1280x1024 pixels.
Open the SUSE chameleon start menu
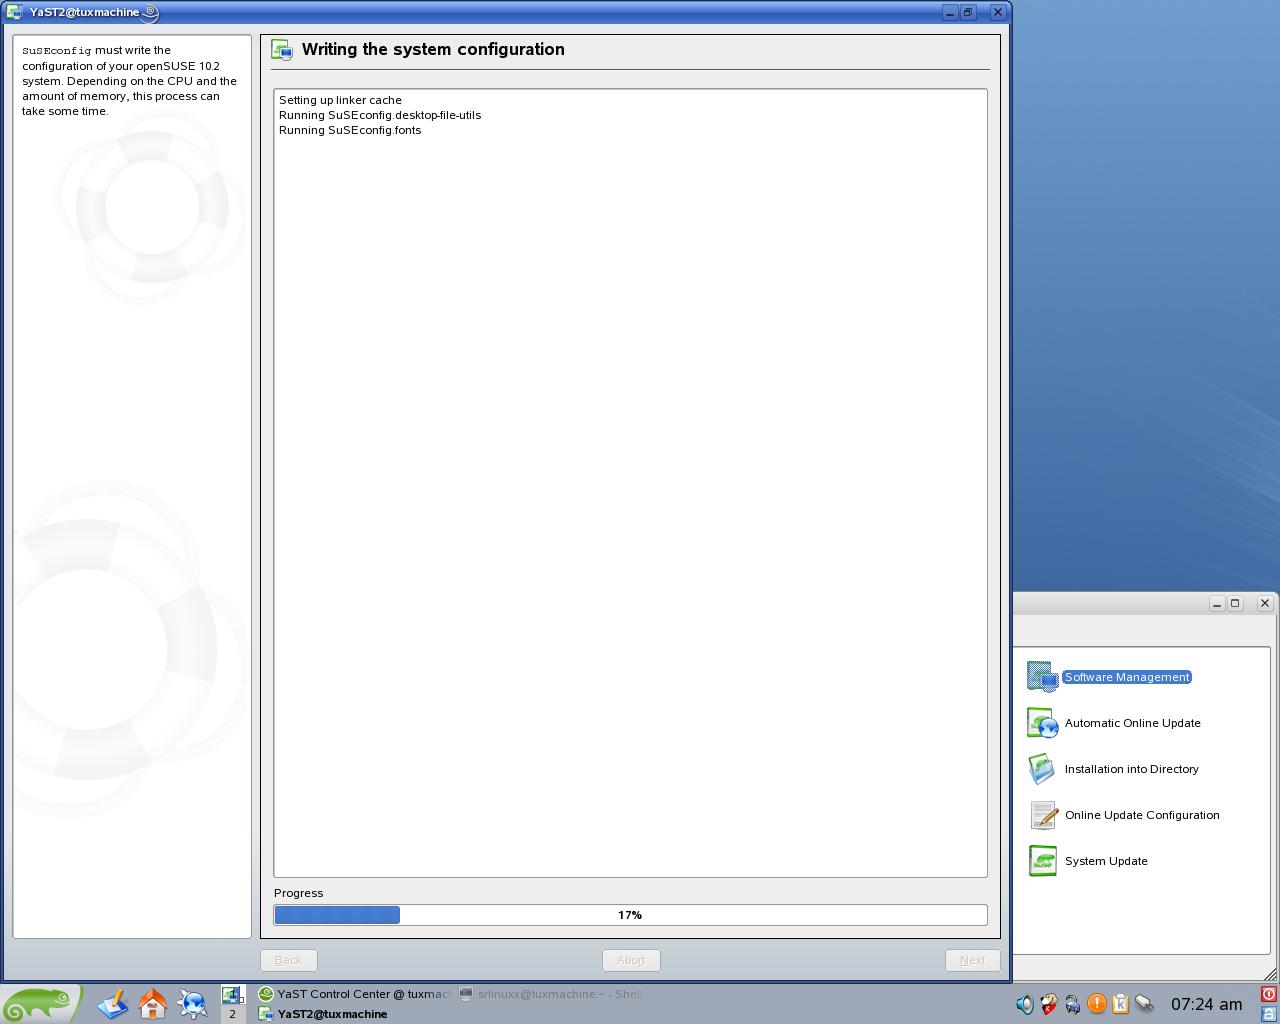[40, 1003]
